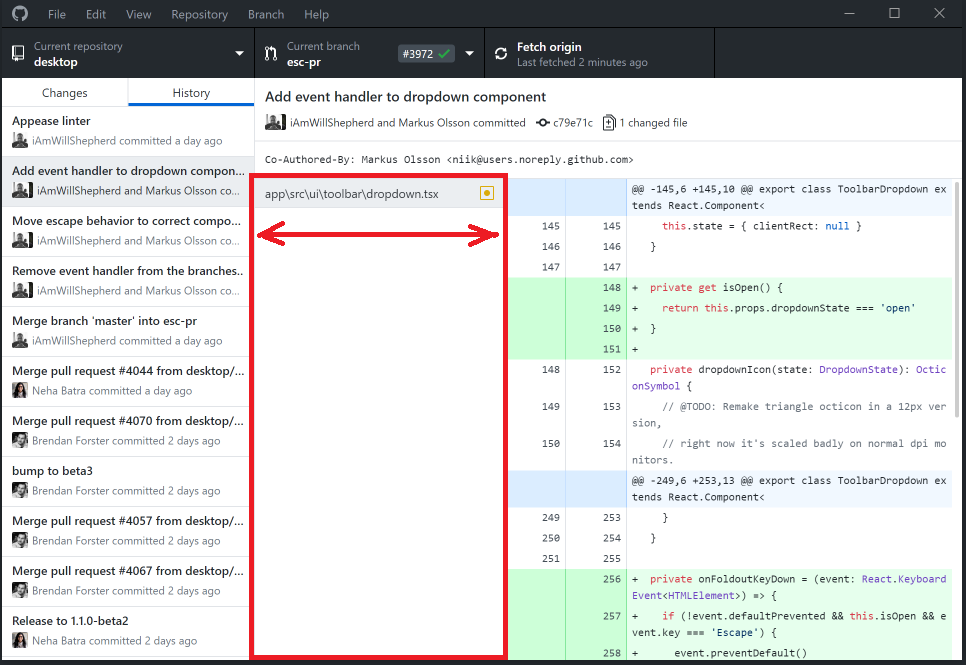Click commit title Add event handler to dropdown component
This screenshot has width=966, height=665.
[405, 97]
